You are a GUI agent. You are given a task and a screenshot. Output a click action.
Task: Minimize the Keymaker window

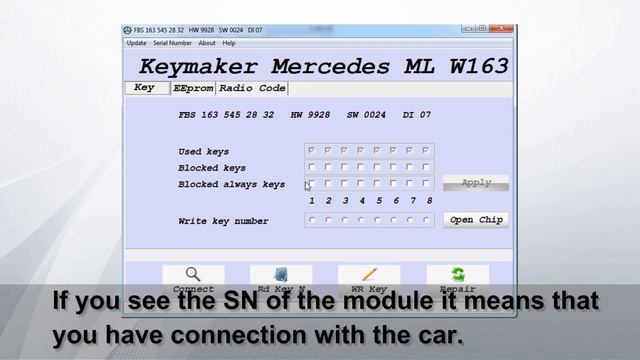(x=469, y=28)
